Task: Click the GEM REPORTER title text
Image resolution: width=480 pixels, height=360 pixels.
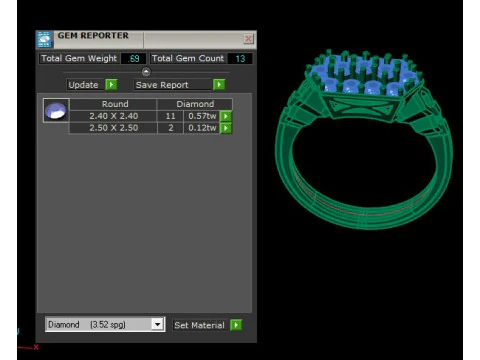Action: [x=93, y=36]
